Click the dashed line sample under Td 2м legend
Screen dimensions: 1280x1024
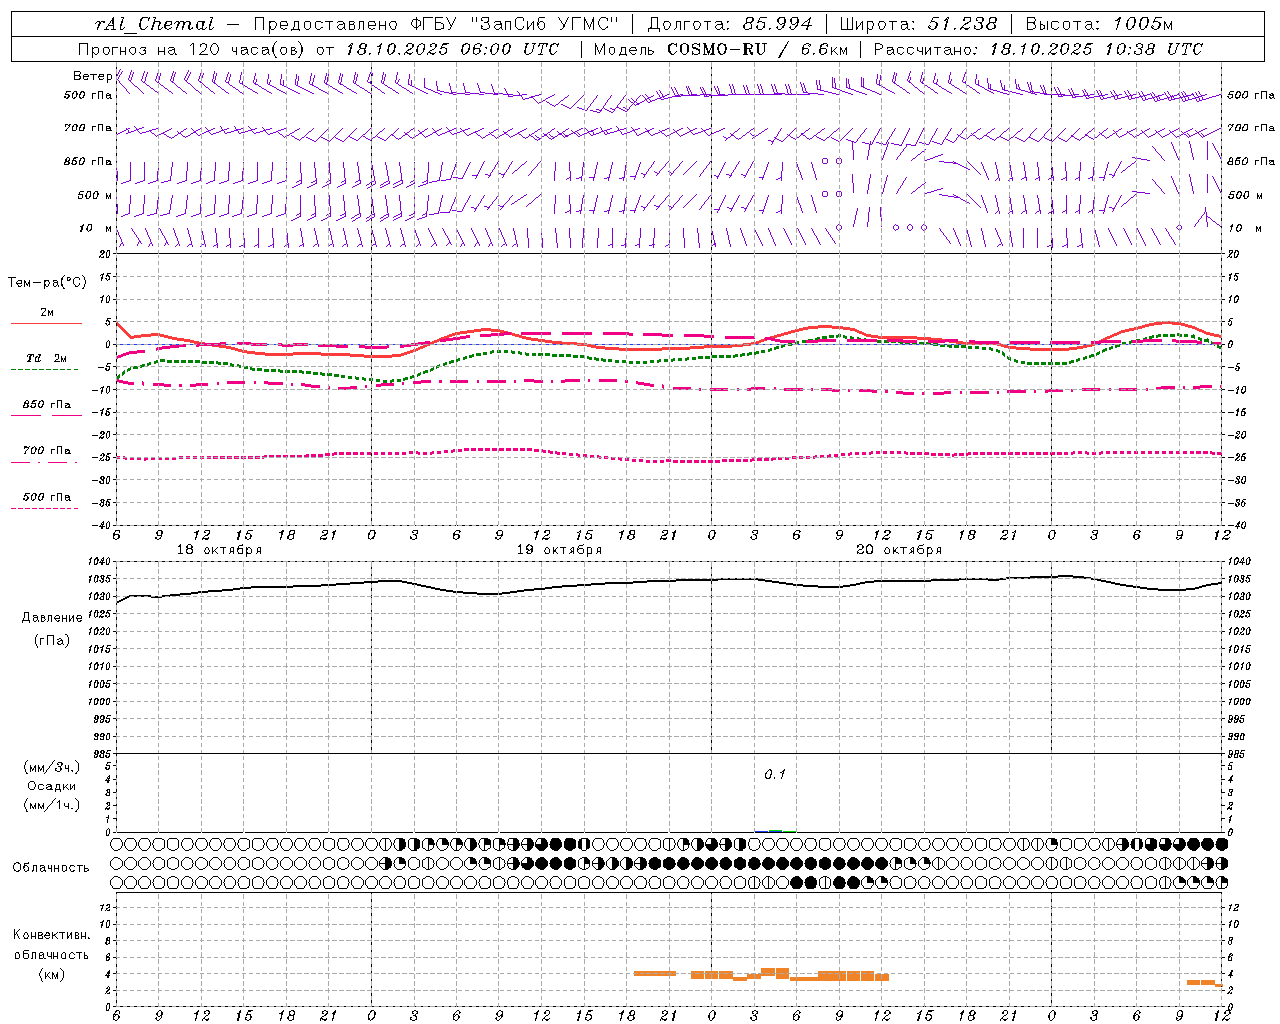pyautogui.click(x=44, y=370)
